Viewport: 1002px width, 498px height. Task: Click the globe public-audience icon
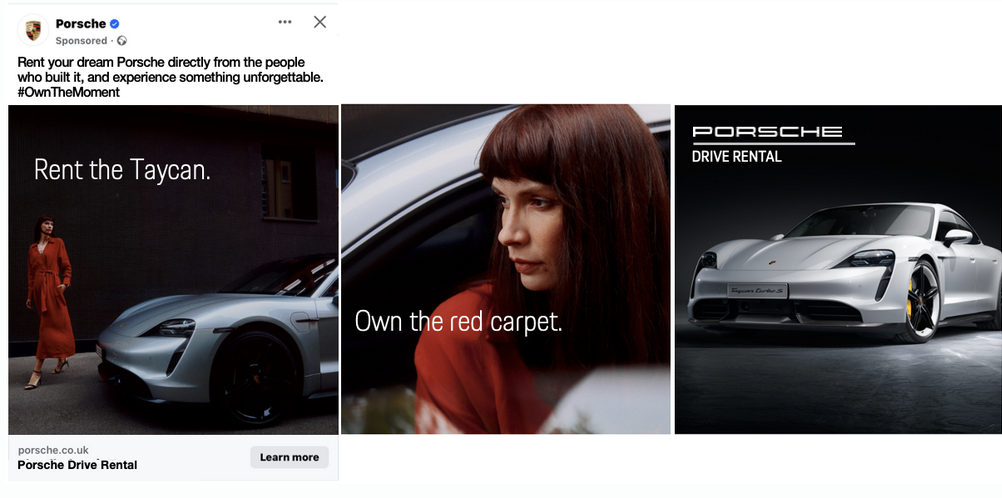tap(121, 40)
